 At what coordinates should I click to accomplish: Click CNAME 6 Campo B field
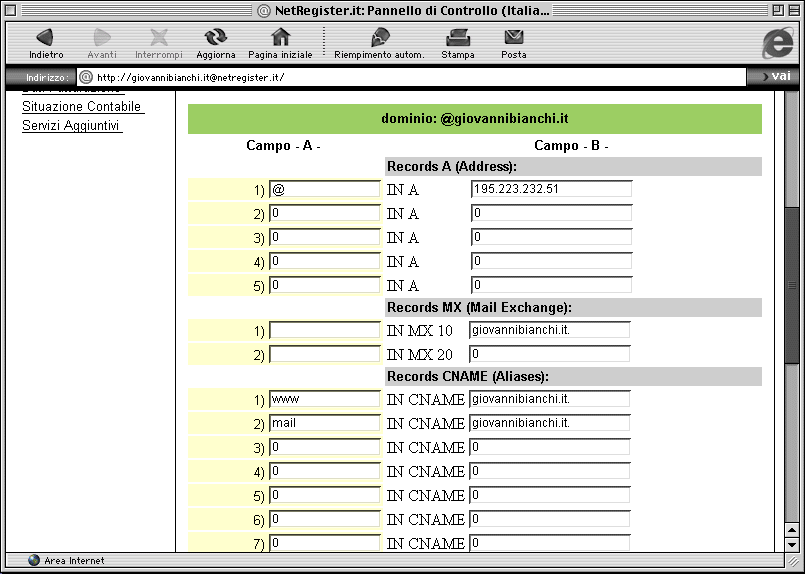click(550, 520)
